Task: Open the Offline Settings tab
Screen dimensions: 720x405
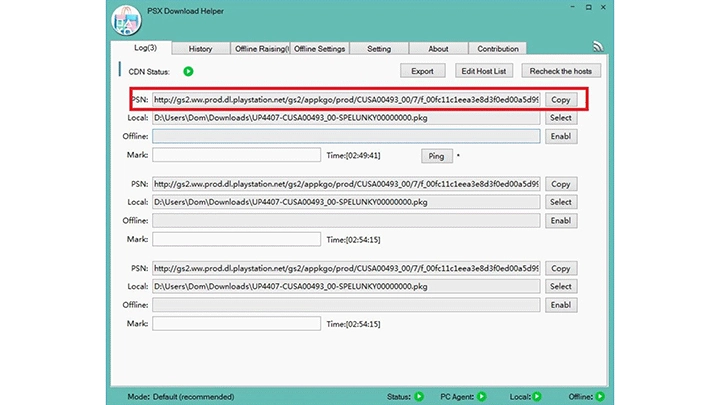Action: [x=320, y=49]
